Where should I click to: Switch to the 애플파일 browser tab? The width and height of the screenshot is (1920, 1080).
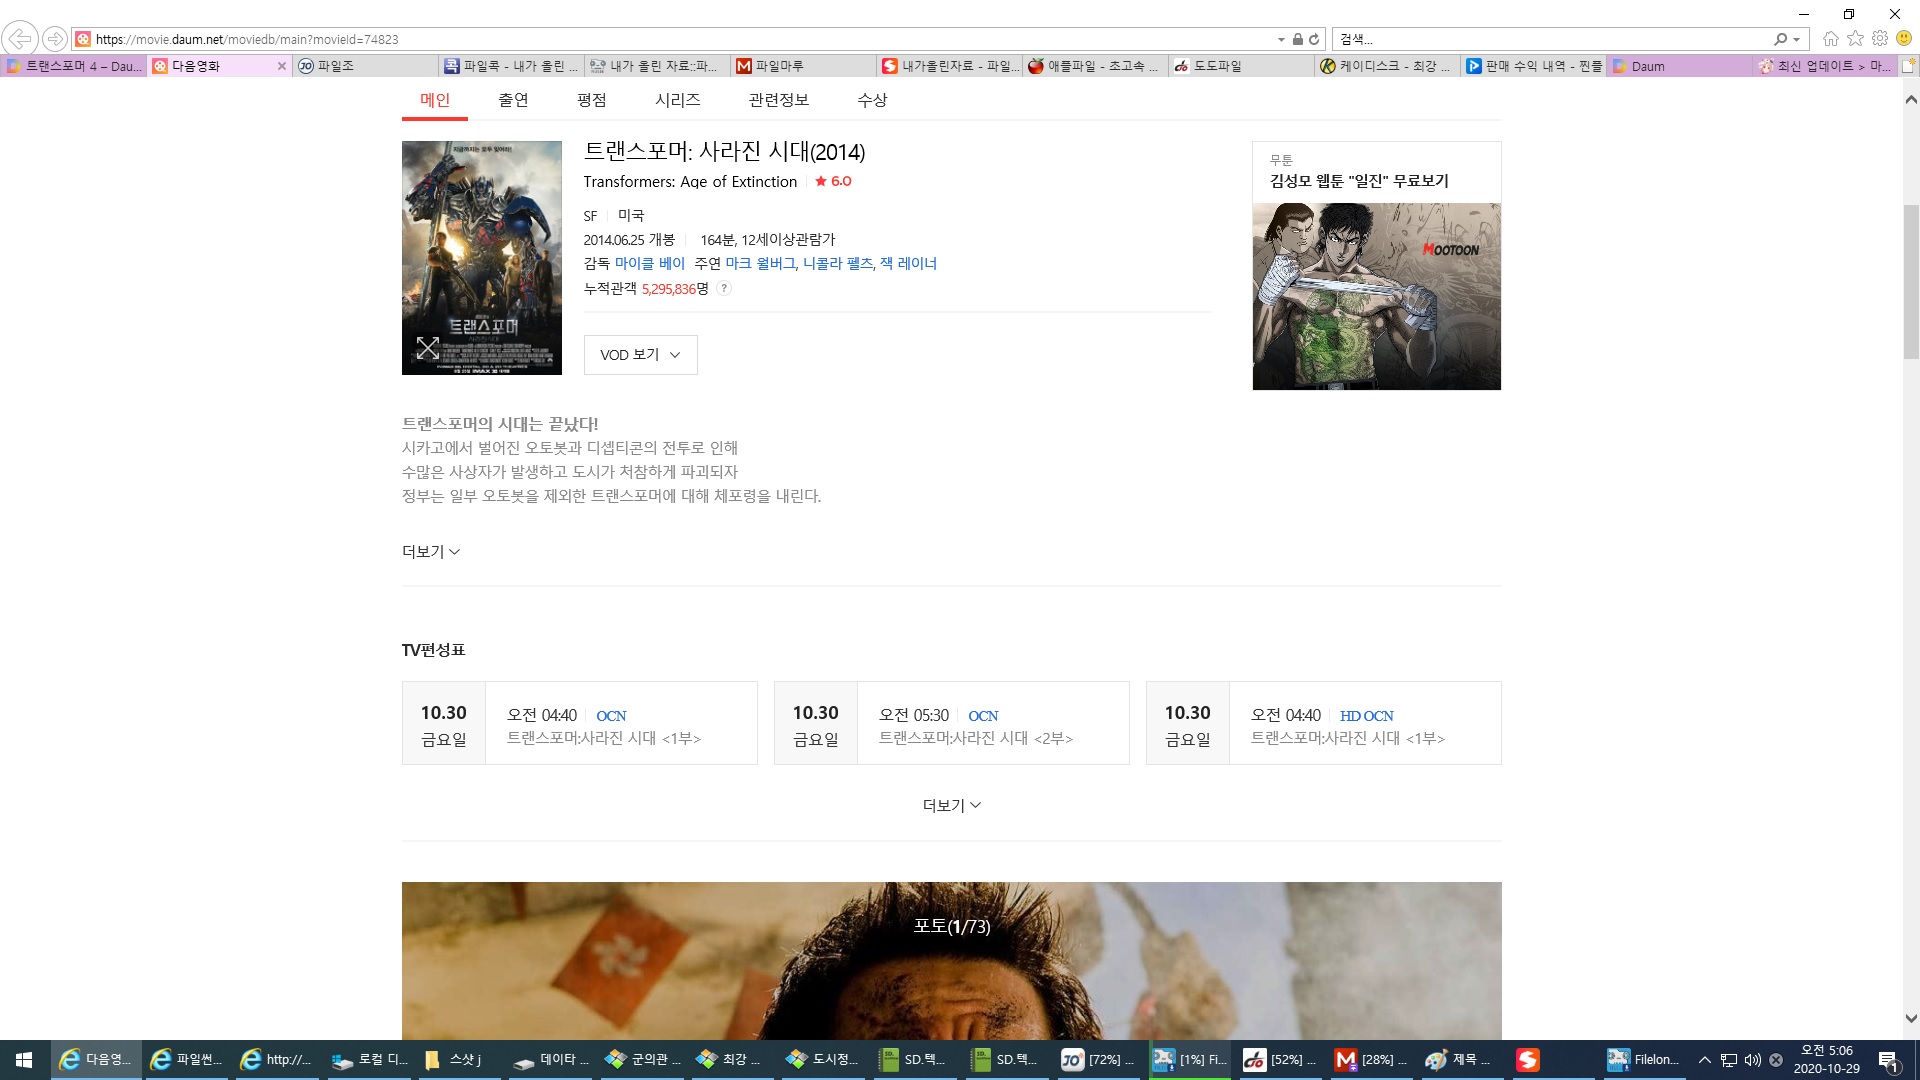[1095, 66]
